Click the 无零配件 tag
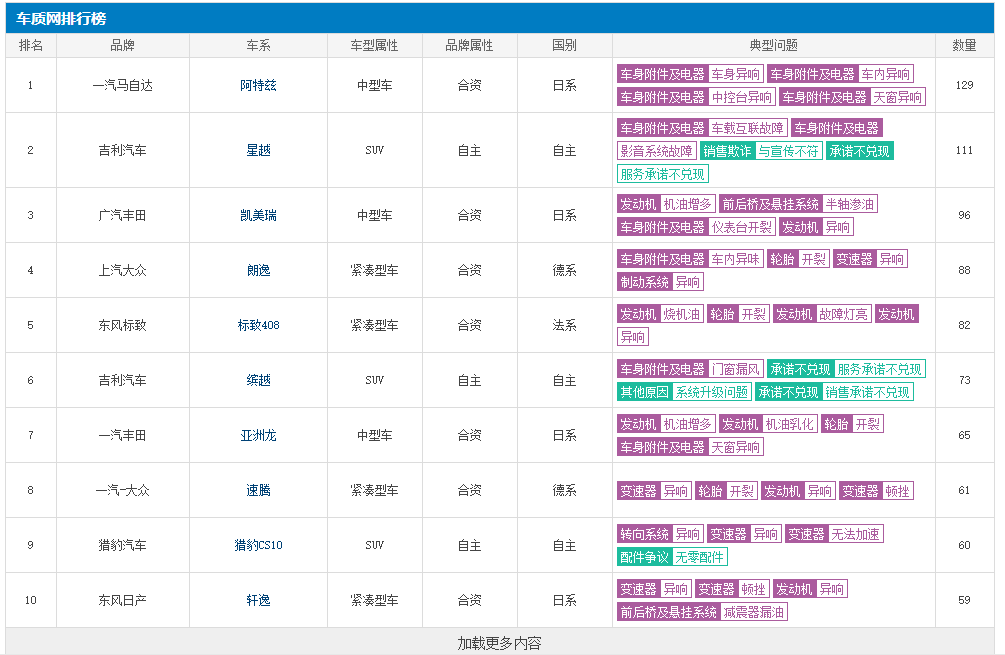The width and height of the screenshot is (1005, 655). (700, 557)
